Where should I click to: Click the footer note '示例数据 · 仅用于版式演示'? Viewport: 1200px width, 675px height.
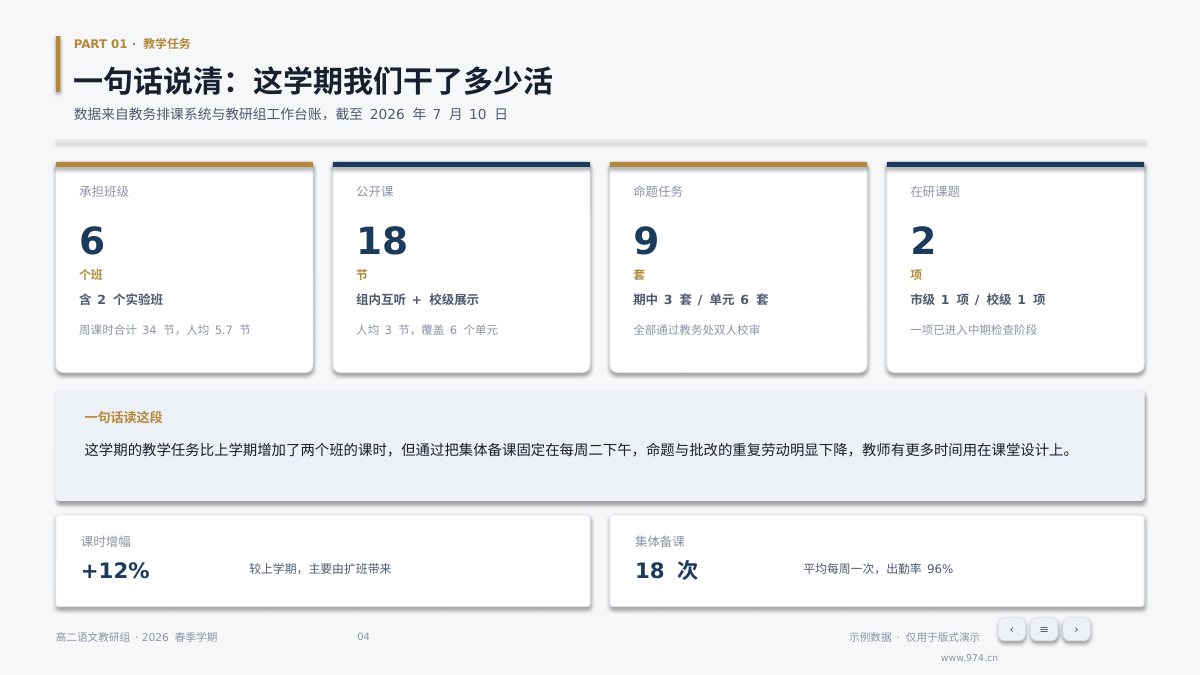915,637
